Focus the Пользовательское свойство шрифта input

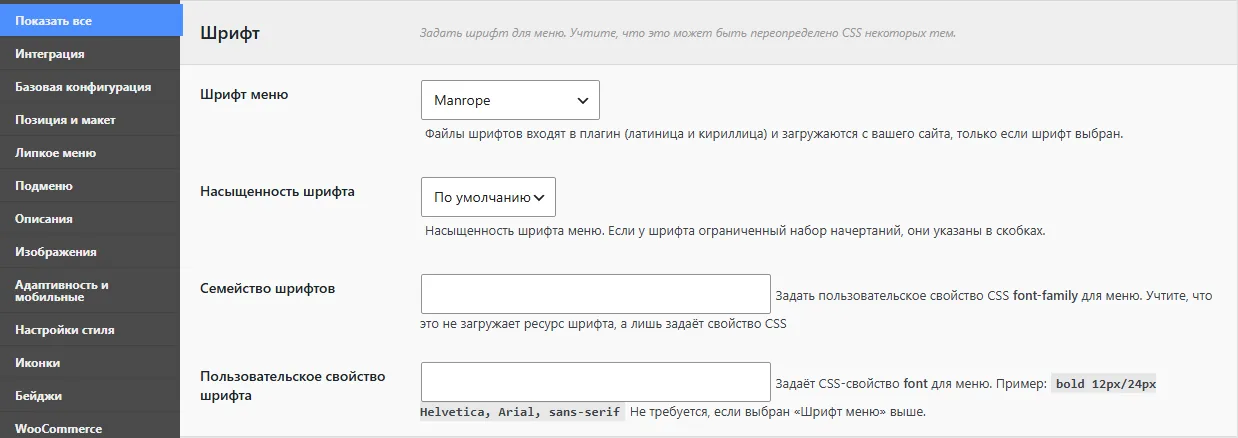click(x=596, y=382)
